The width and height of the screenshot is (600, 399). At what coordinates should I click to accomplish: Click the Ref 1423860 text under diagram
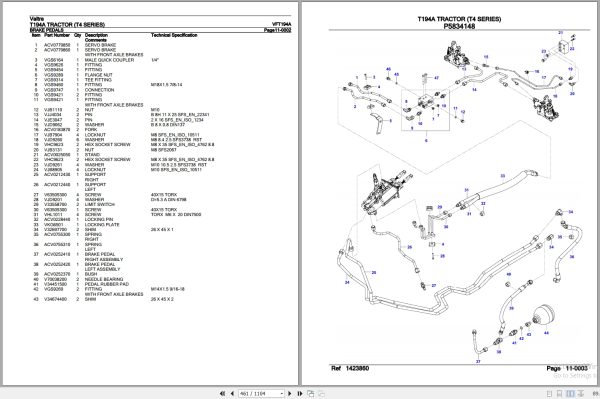pos(350,368)
